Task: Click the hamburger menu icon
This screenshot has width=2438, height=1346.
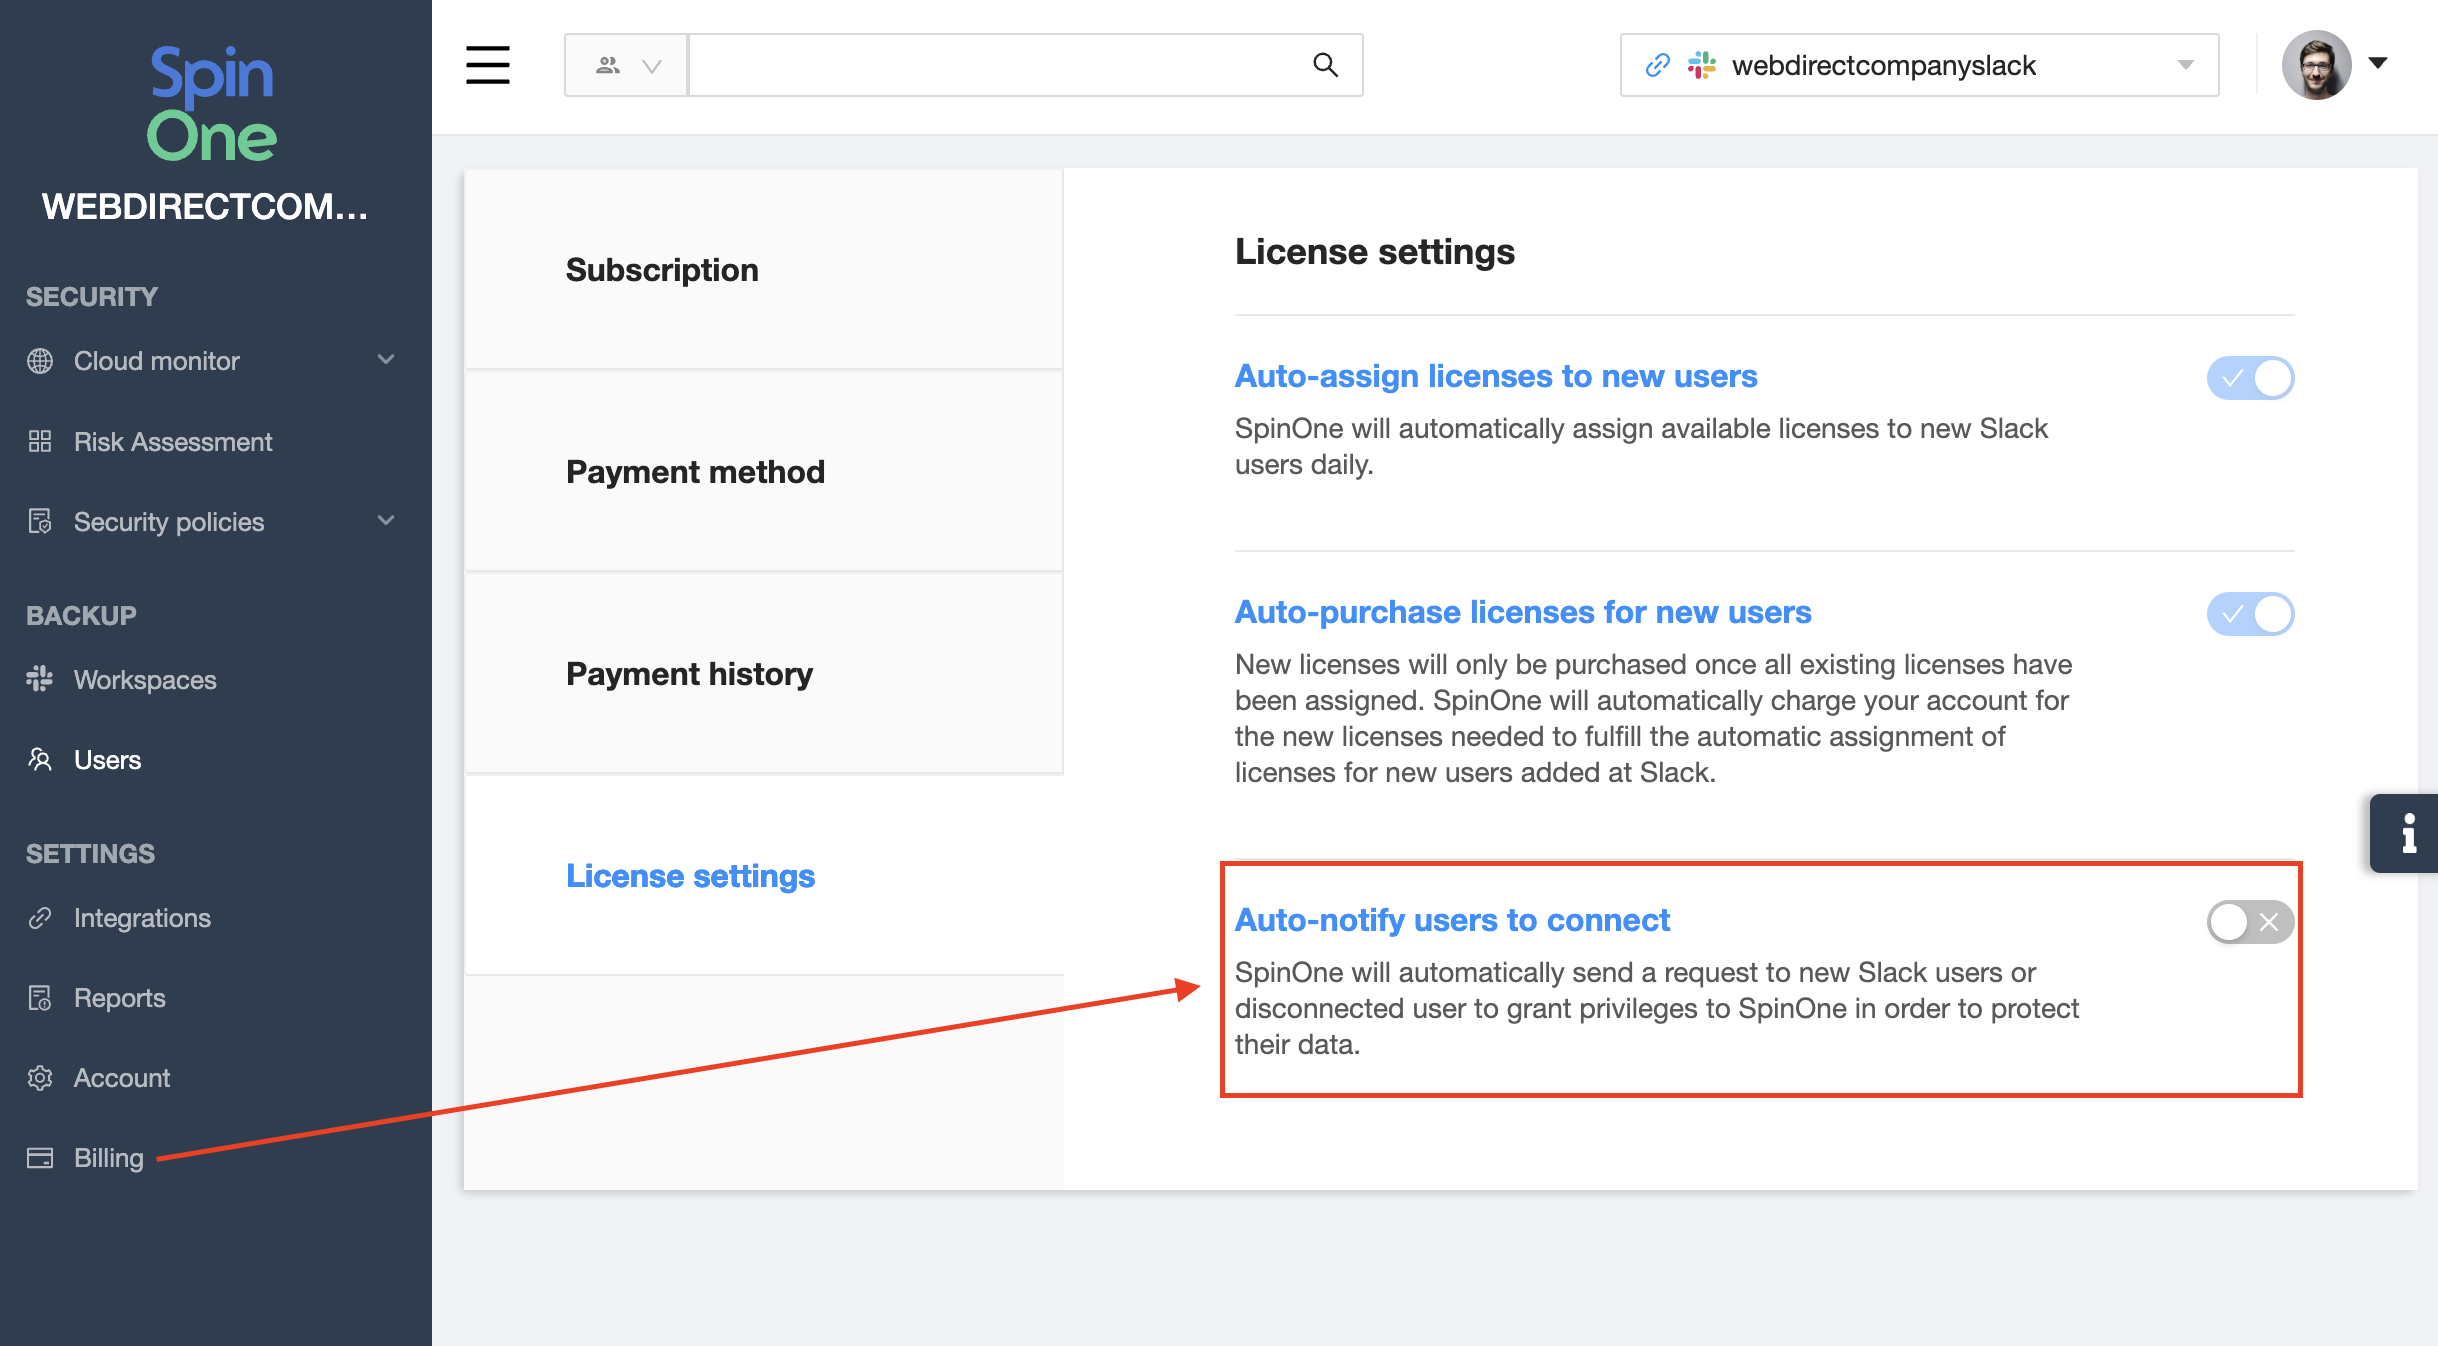Action: point(488,65)
